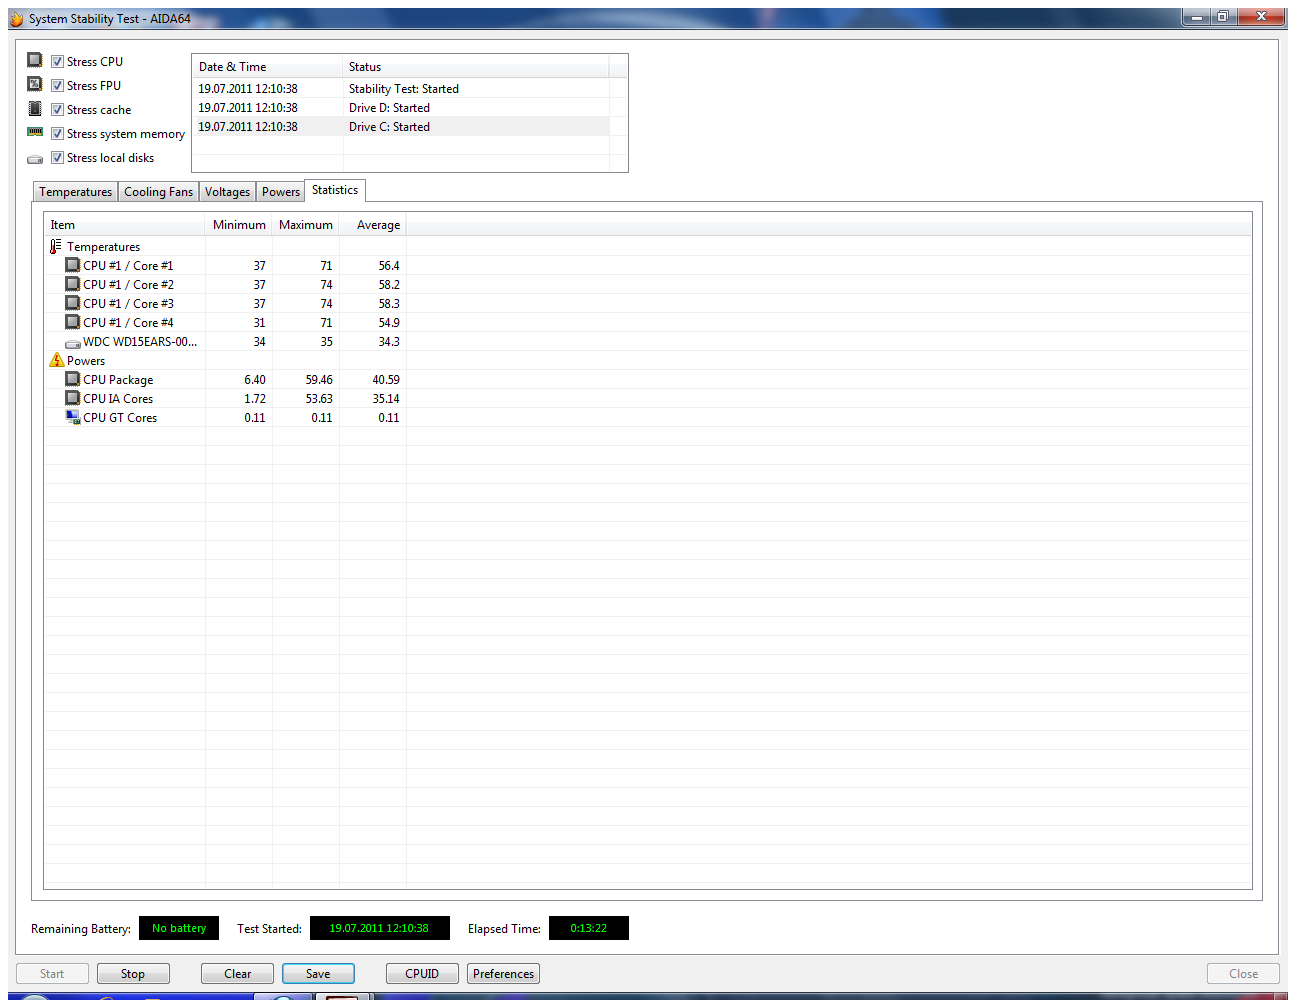This screenshot has height=1000, width=1296.
Task: Select the Powers group label in statistics list
Action: click(x=86, y=361)
